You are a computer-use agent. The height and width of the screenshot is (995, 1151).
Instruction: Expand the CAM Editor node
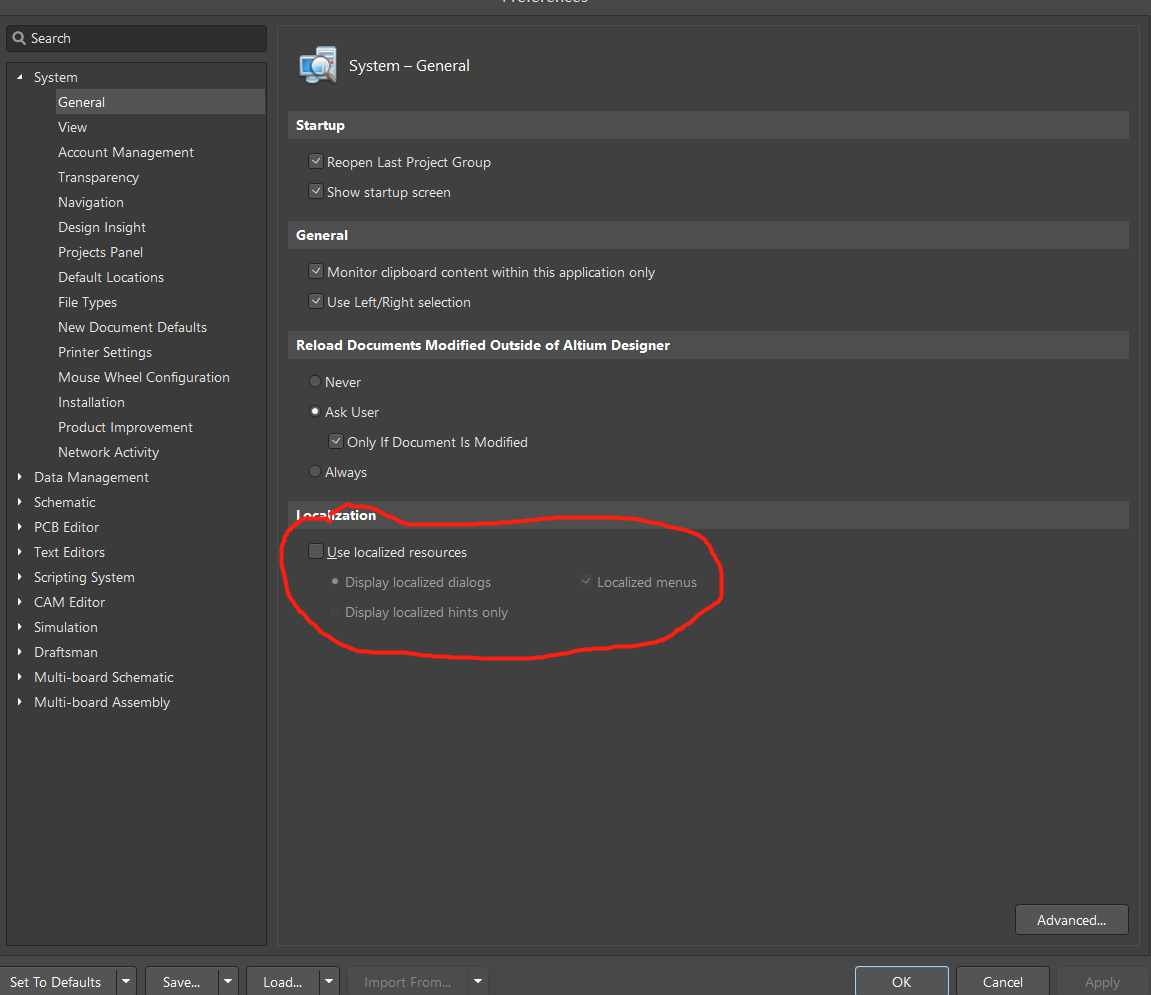(20, 602)
